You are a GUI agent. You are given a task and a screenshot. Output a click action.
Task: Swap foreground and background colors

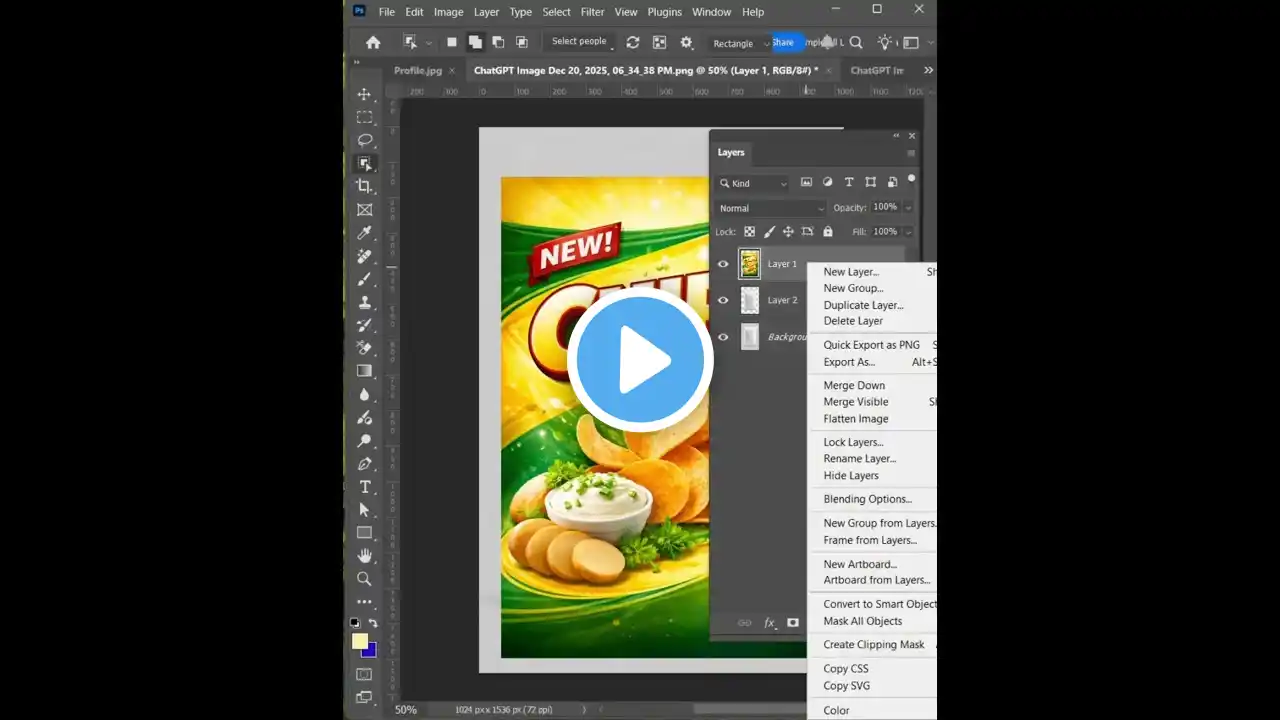[x=373, y=623]
